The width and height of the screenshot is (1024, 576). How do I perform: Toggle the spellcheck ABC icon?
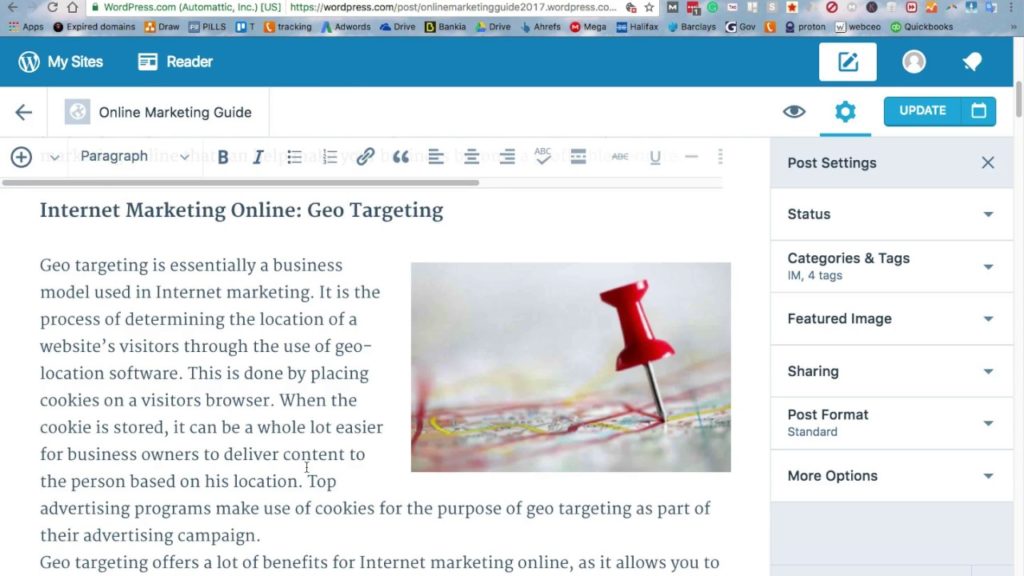coord(542,156)
